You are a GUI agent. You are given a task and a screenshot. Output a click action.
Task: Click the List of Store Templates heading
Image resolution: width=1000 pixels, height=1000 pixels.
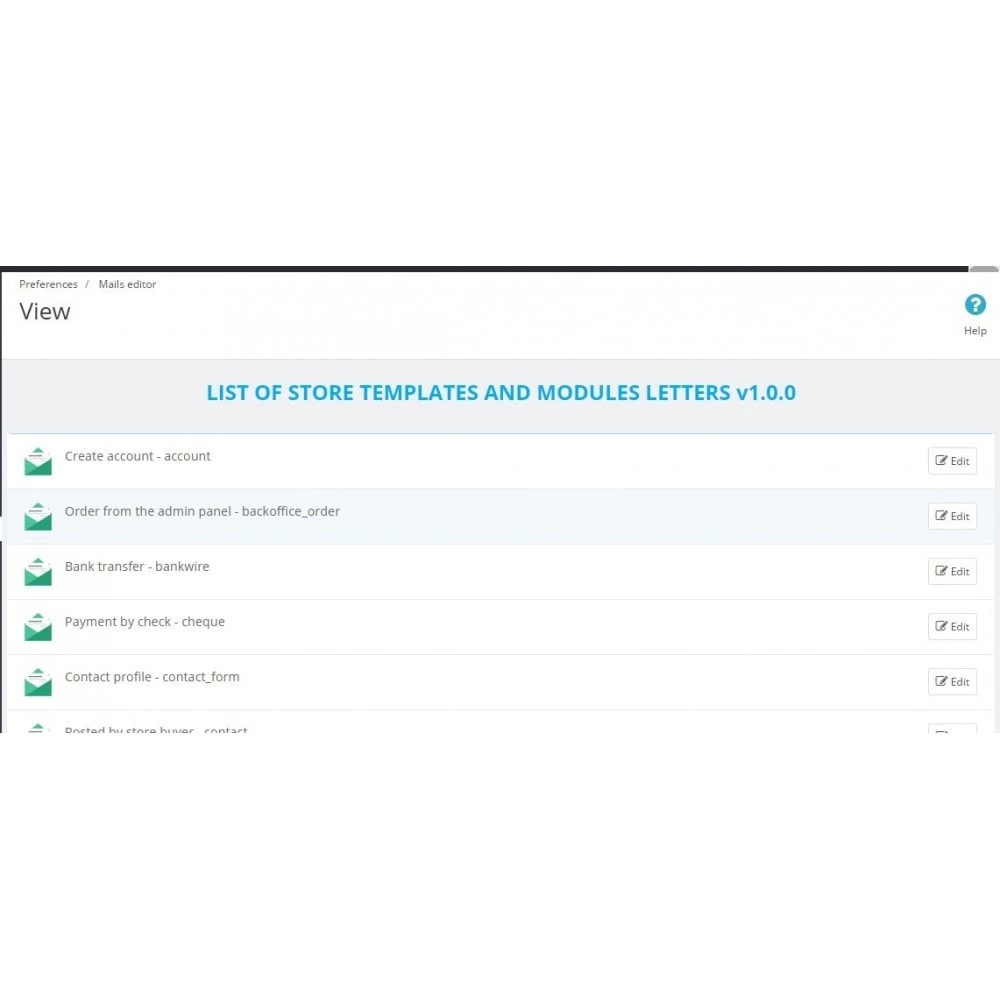coord(501,393)
